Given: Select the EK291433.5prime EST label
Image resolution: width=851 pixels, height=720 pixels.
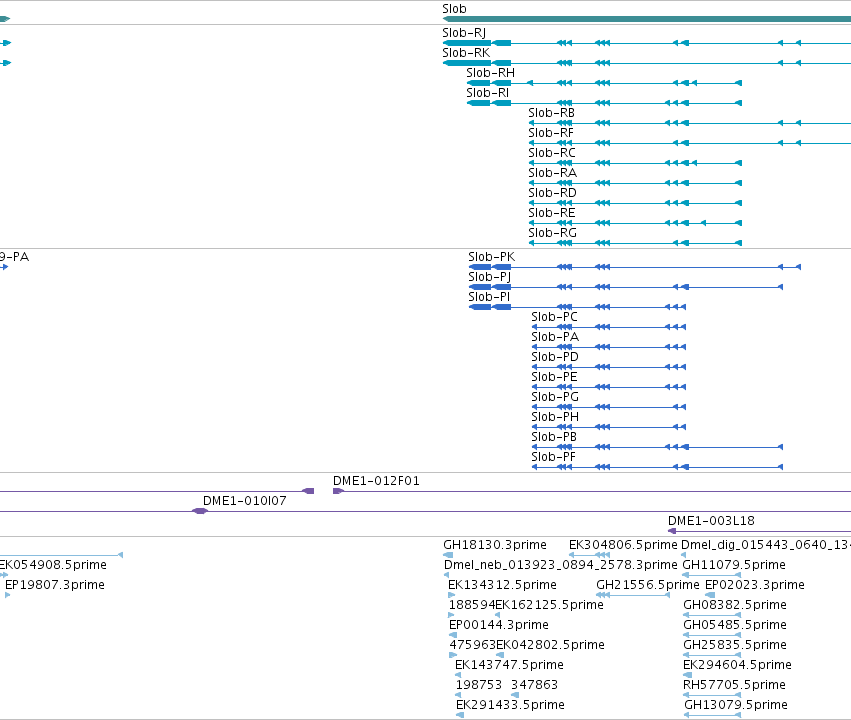Looking at the screenshot, I should coord(510,705).
